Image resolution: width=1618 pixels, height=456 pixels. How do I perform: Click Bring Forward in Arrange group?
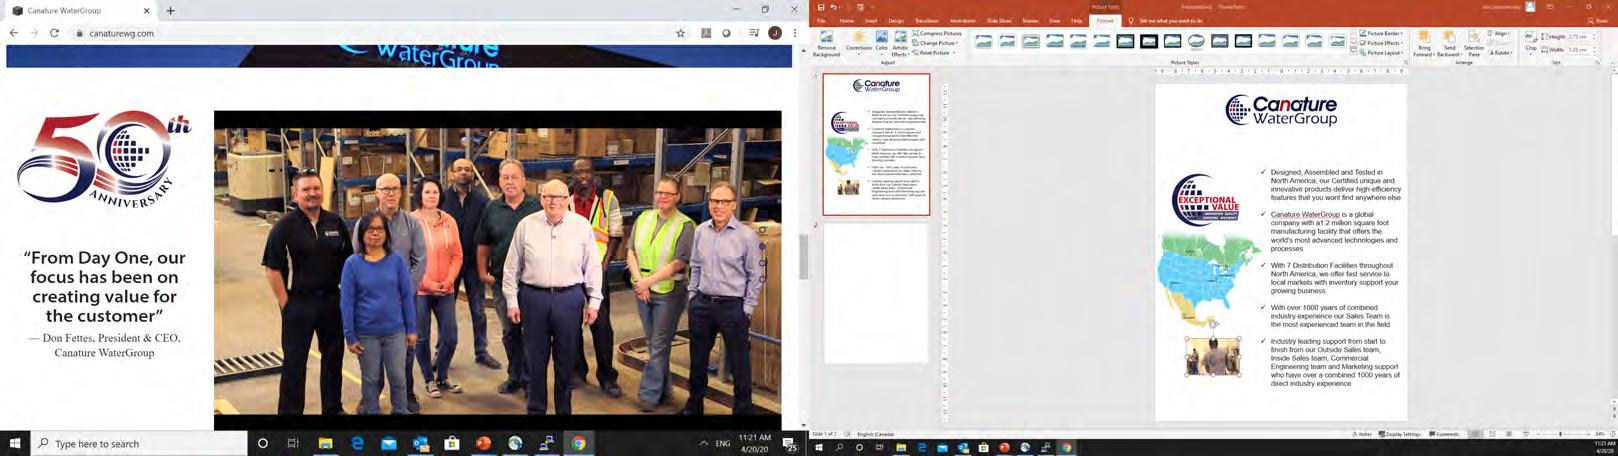(1424, 43)
